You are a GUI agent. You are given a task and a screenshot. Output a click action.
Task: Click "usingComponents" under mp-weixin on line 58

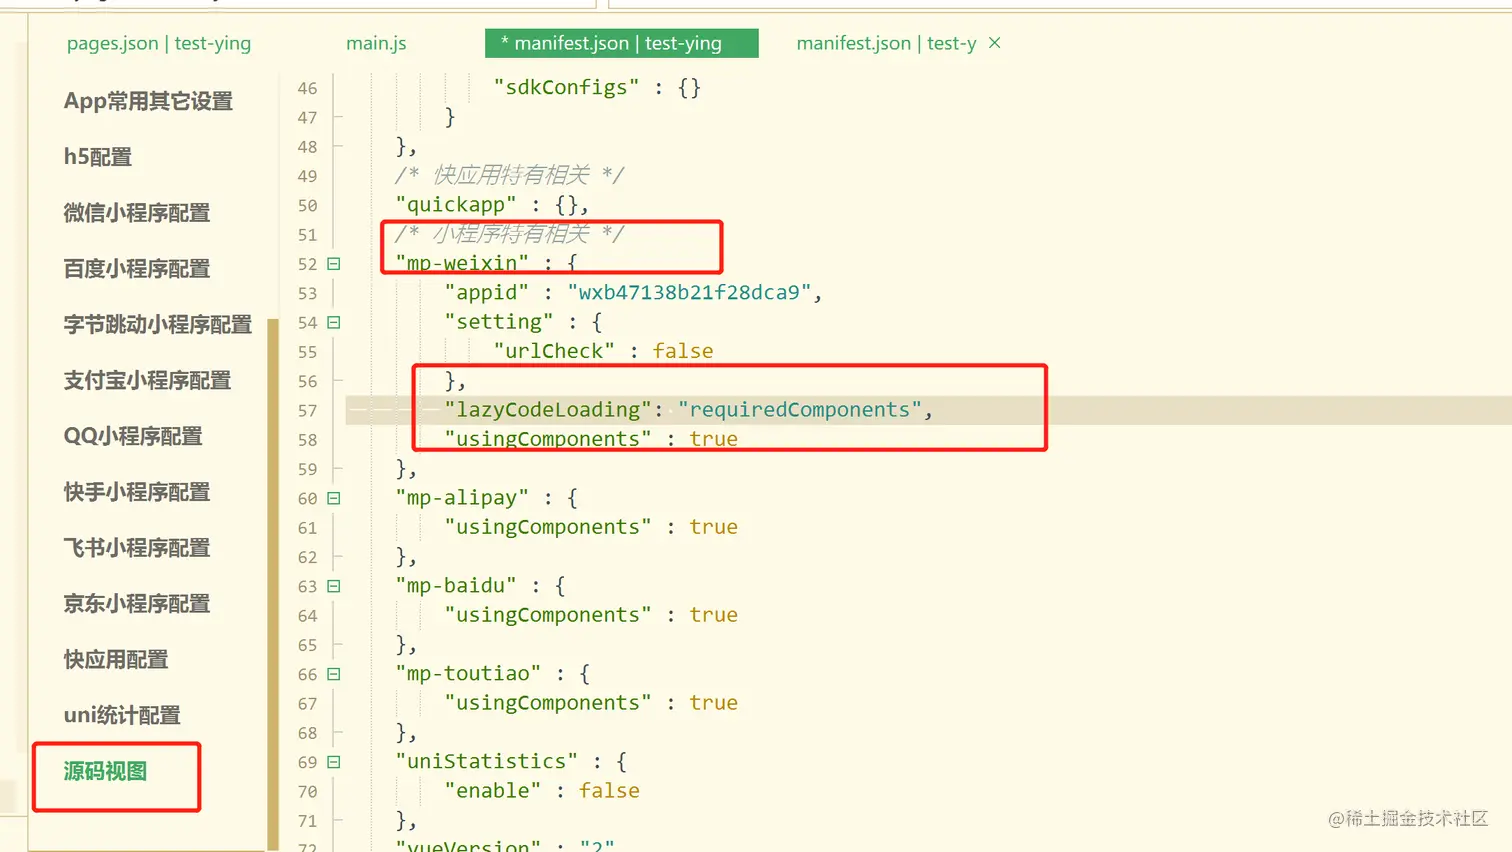tap(548, 439)
